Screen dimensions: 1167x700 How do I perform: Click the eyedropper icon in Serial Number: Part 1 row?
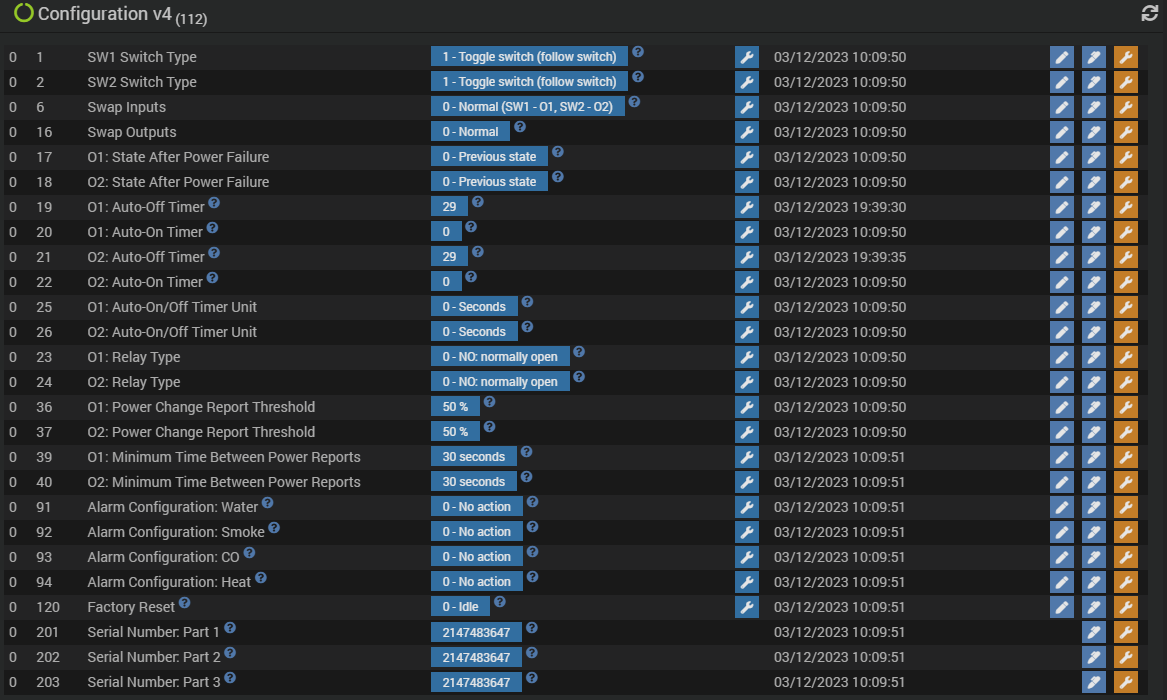[x=1093, y=632]
